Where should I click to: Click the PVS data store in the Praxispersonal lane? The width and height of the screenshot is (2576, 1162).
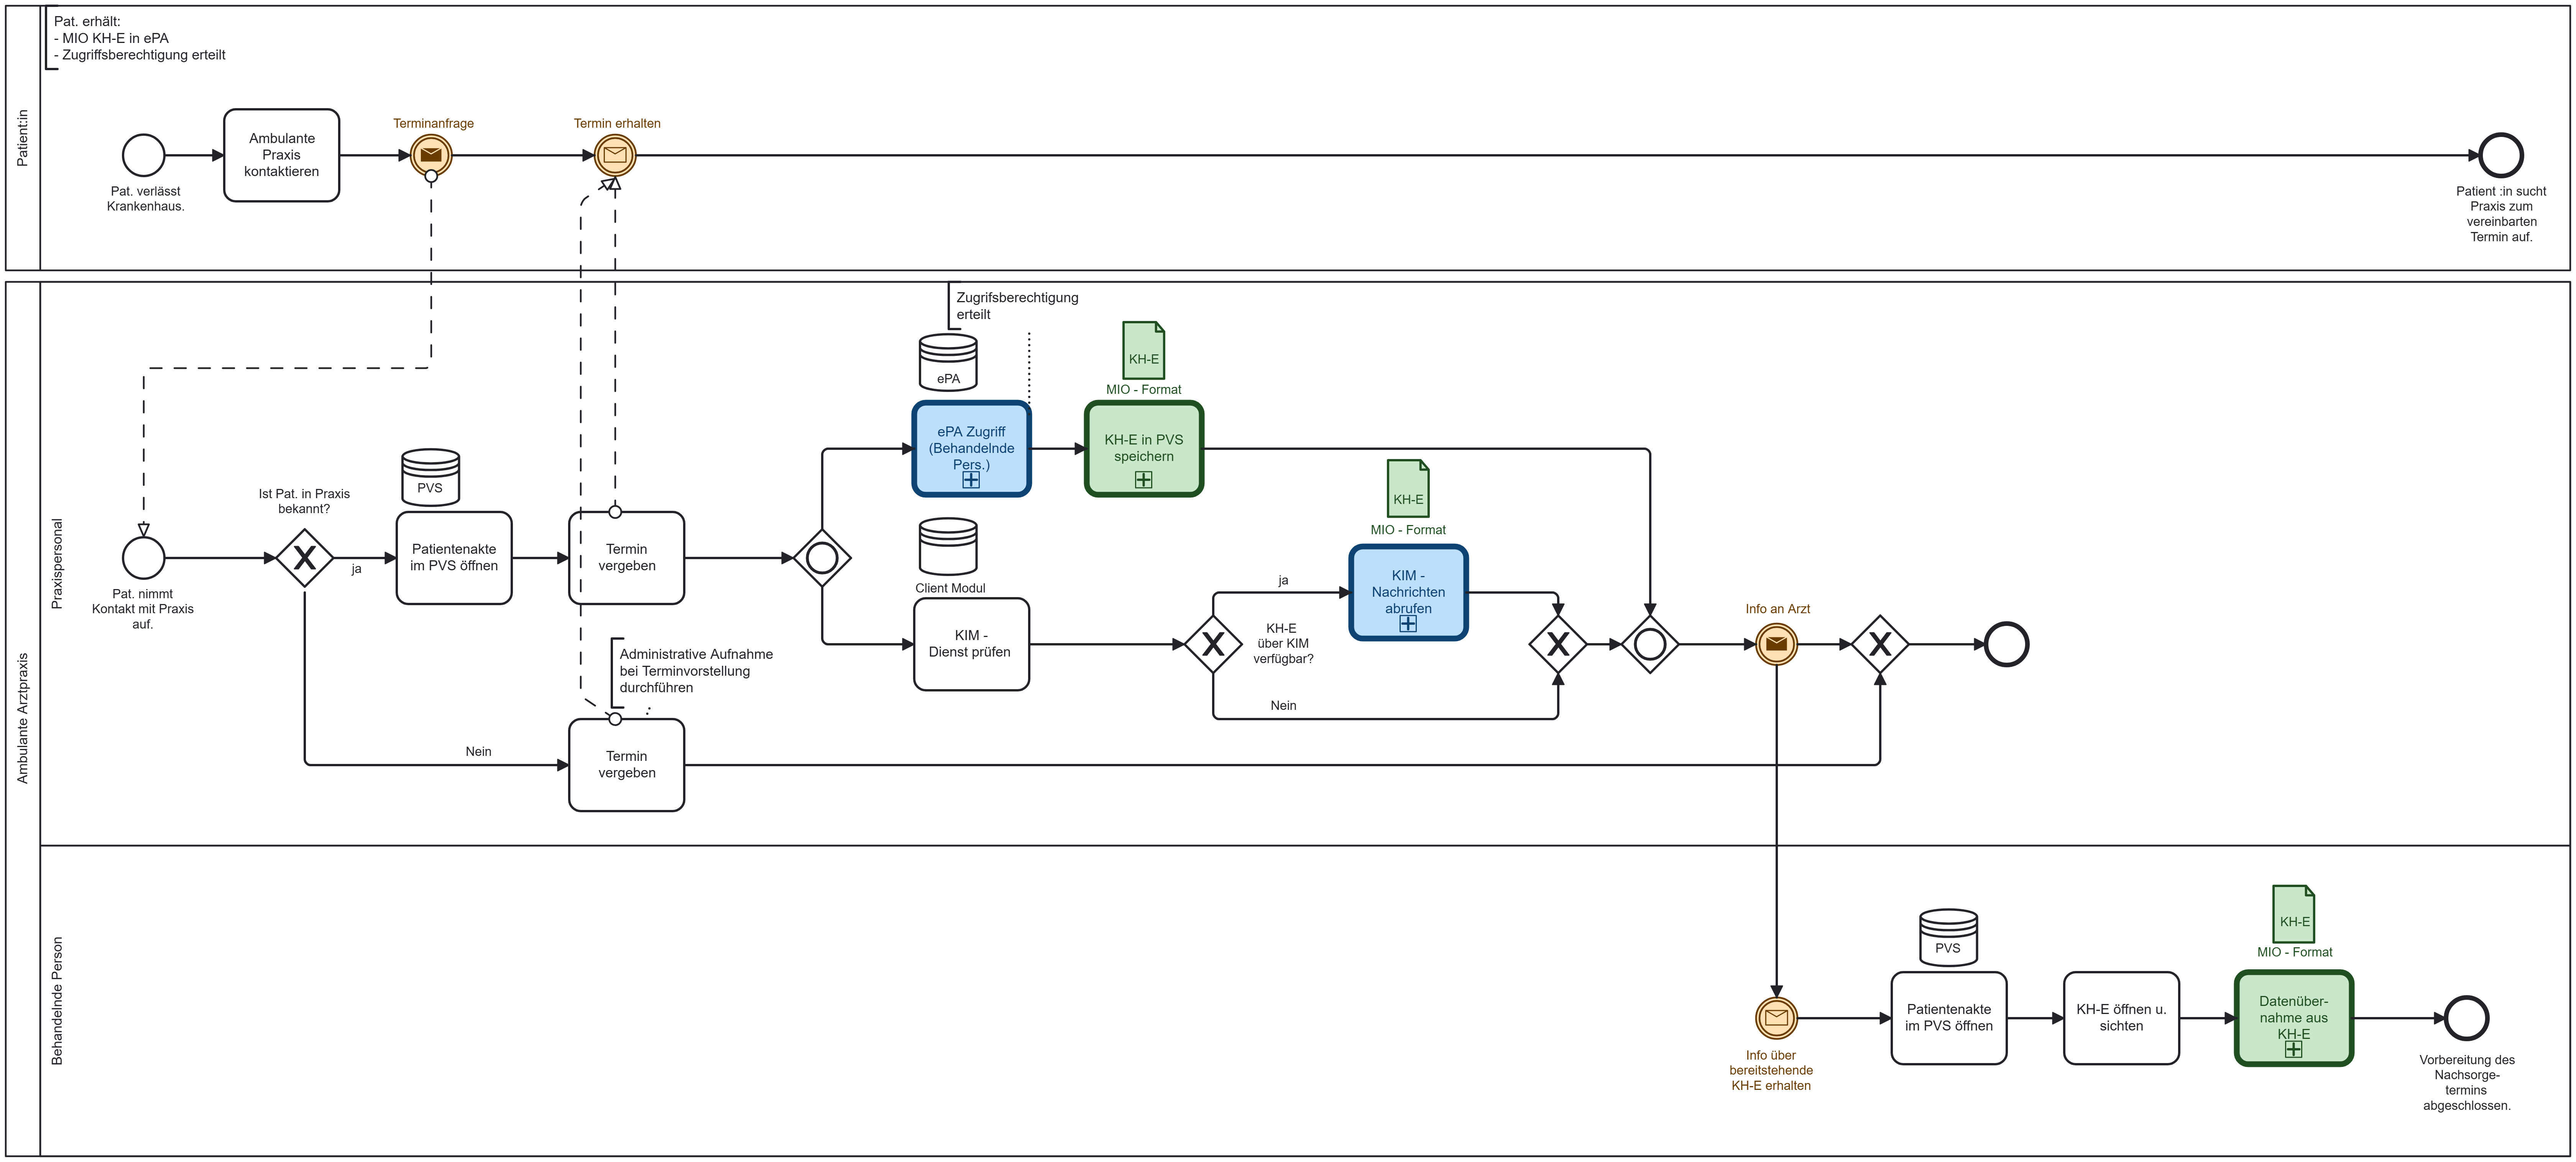pyautogui.click(x=431, y=477)
